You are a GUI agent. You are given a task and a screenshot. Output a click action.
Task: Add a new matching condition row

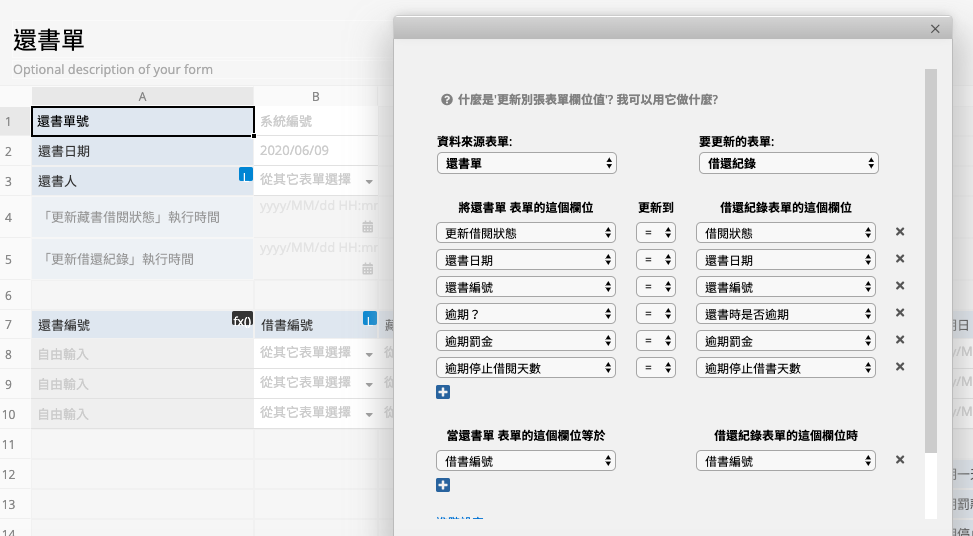[443, 485]
